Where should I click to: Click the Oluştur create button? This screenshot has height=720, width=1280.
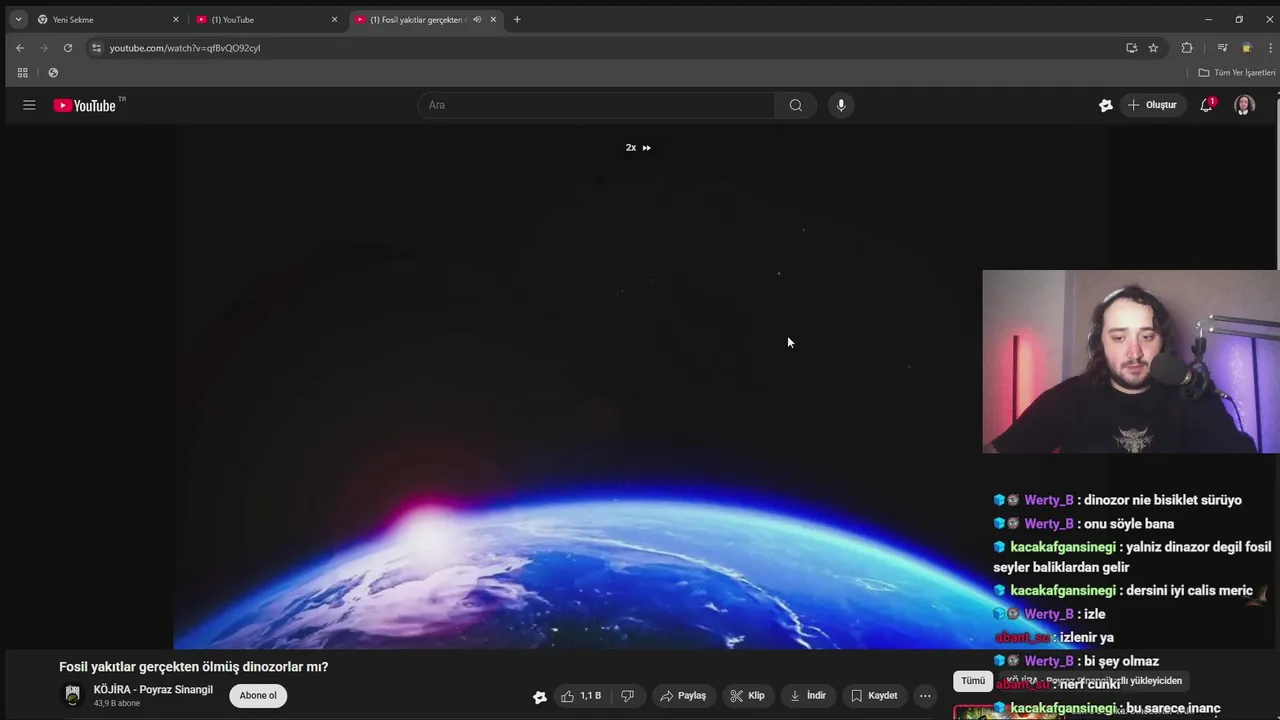(x=1153, y=105)
